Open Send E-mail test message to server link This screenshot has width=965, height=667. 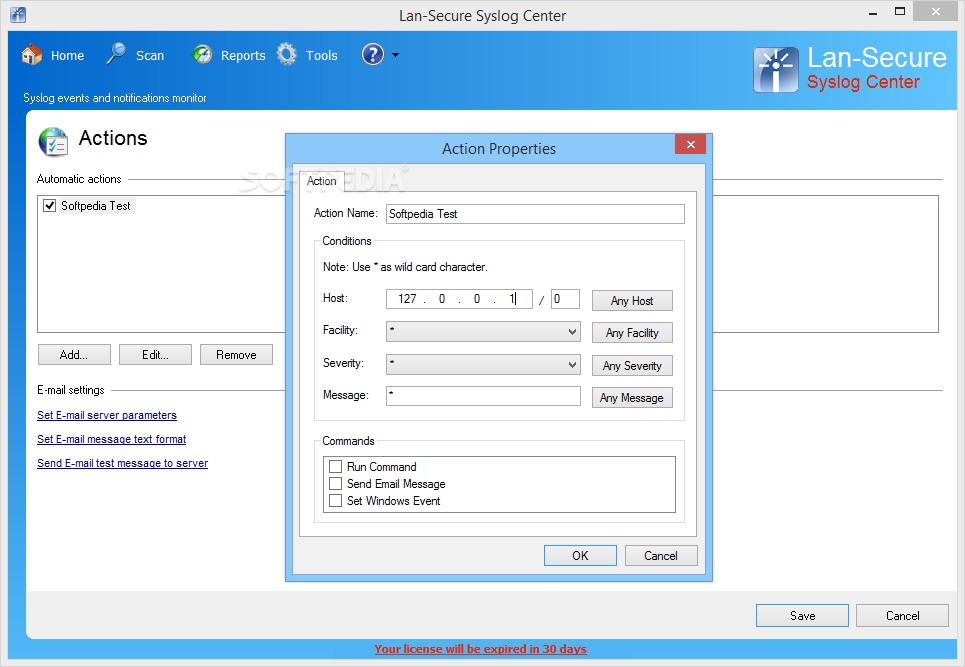pos(122,463)
